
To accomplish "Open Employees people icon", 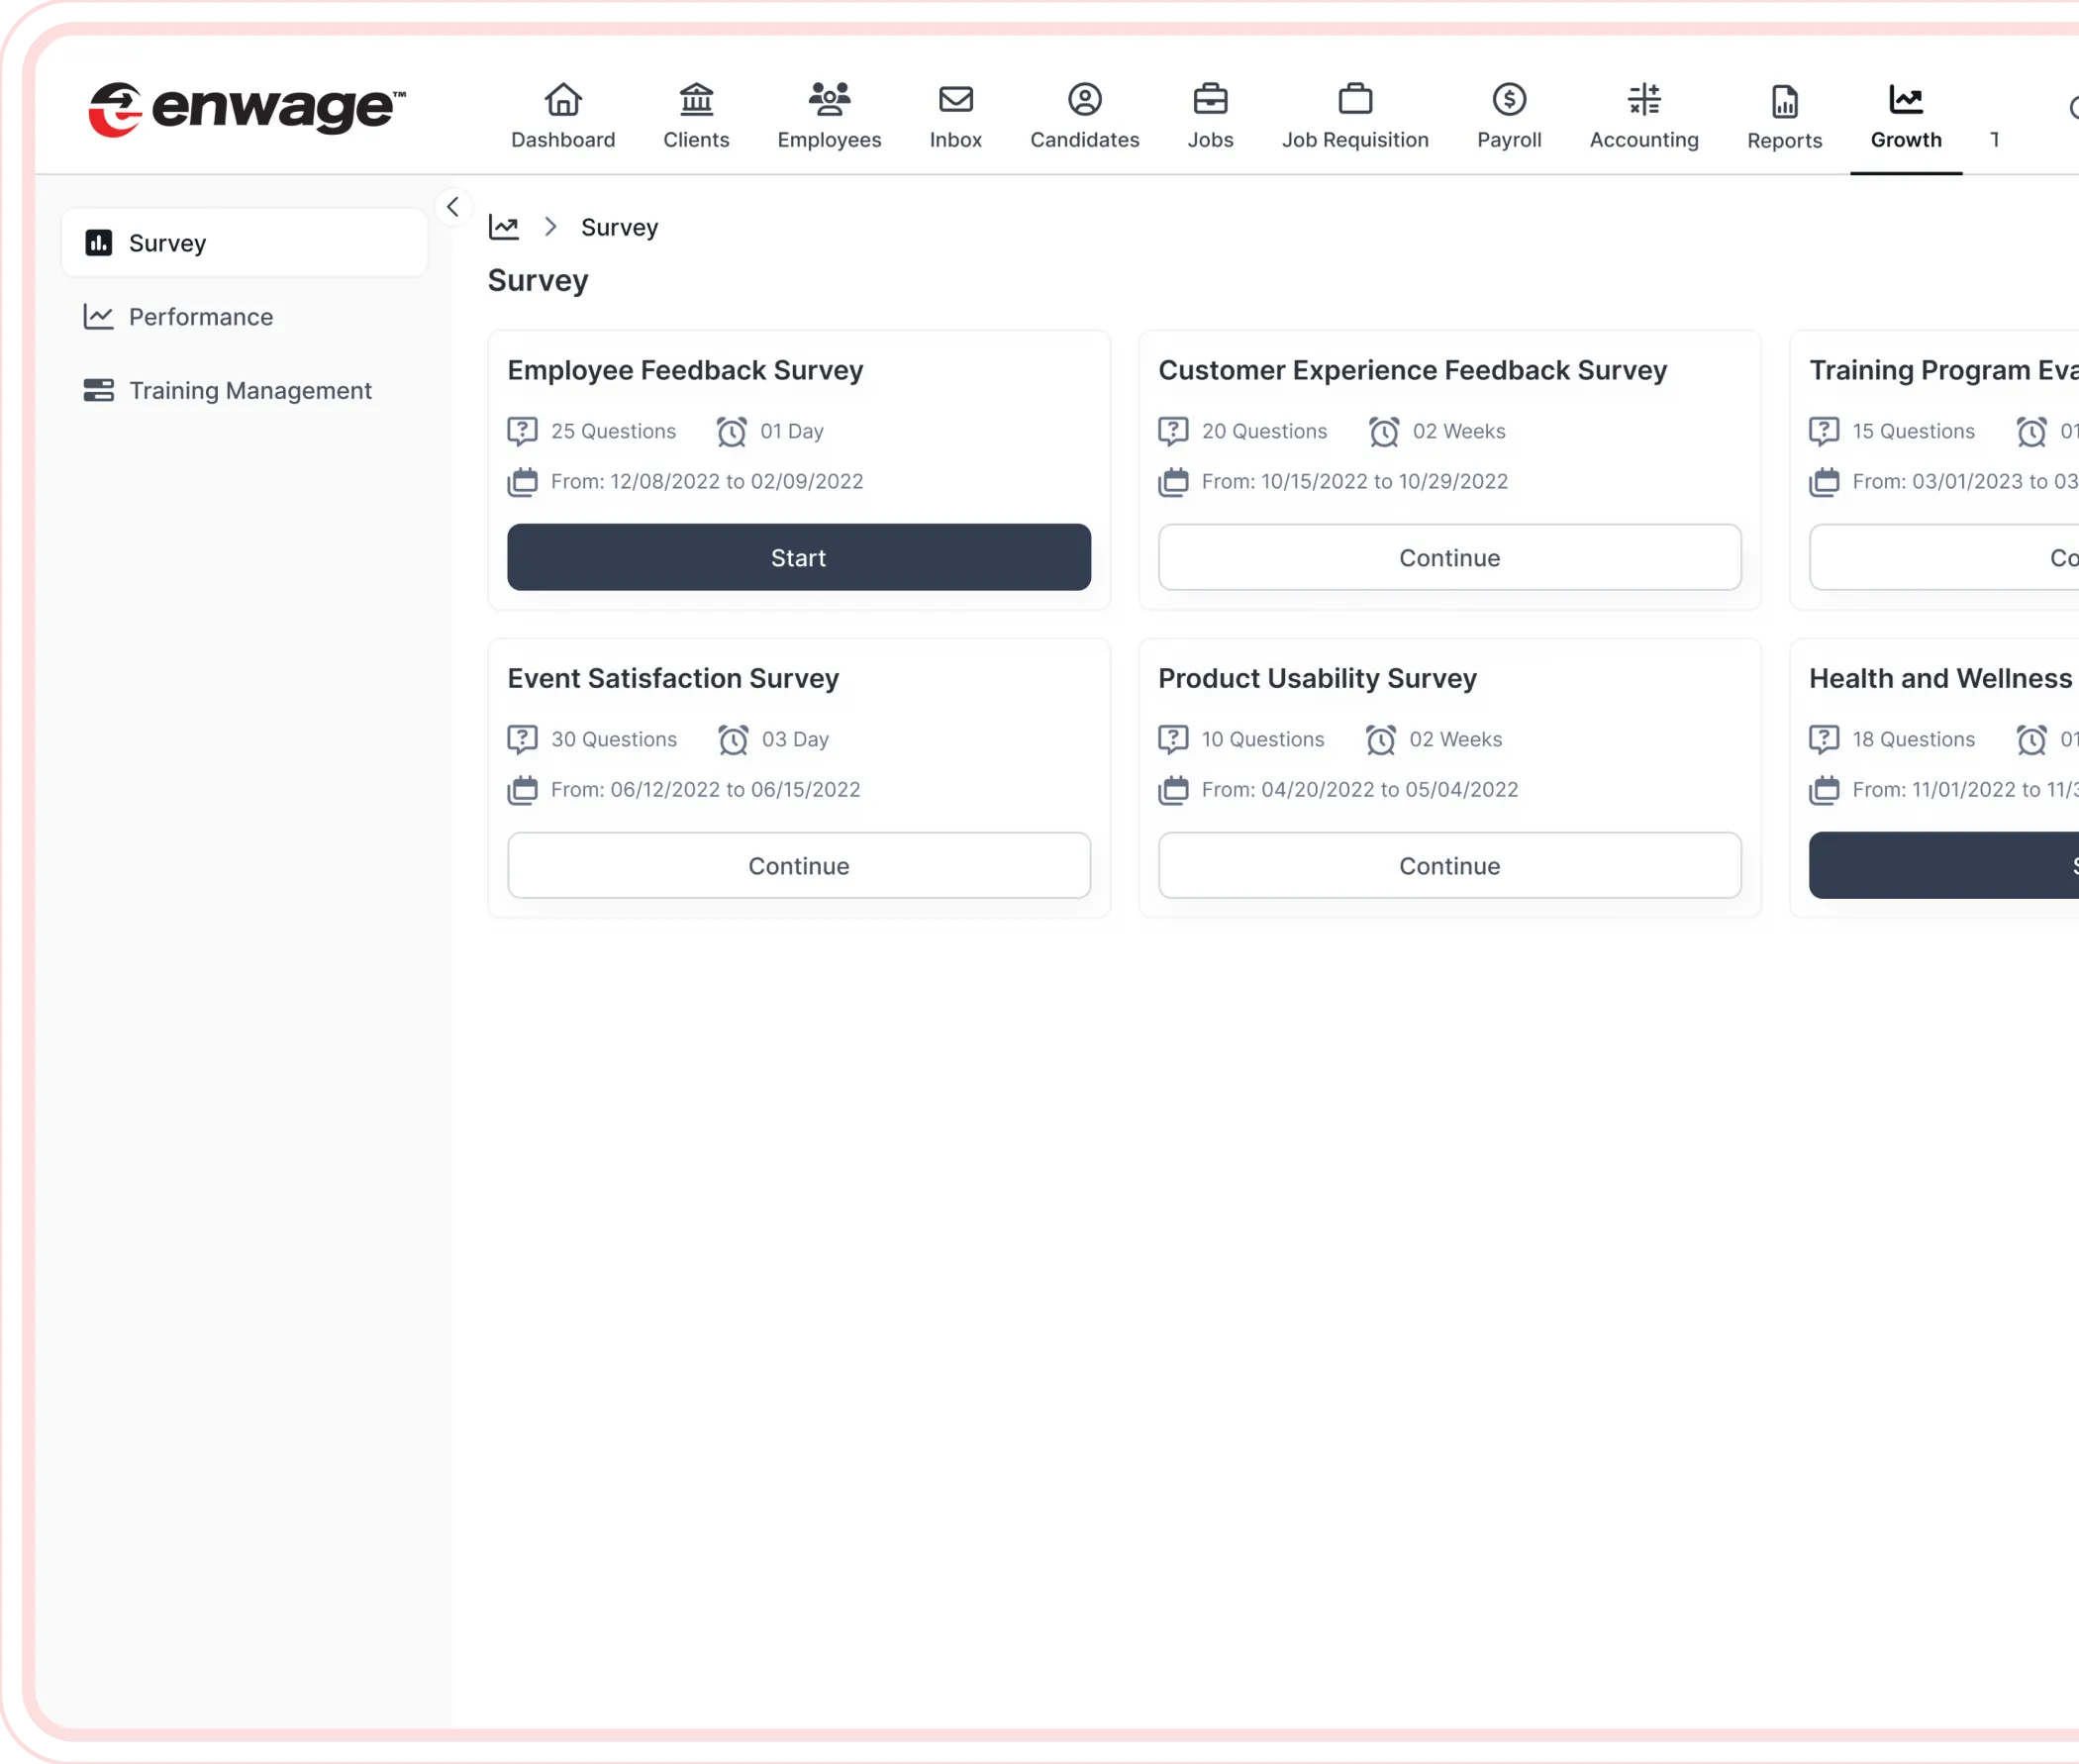I will pos(829,100).
